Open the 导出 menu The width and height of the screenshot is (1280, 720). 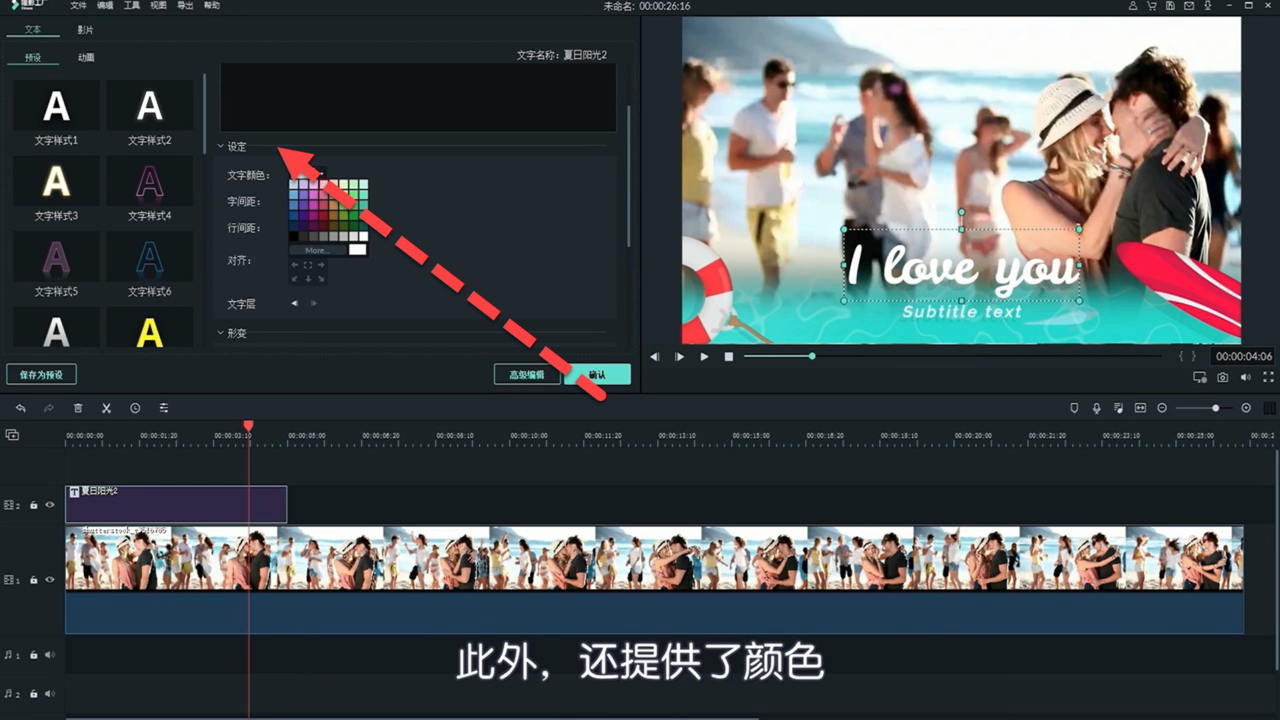[185, 6]
